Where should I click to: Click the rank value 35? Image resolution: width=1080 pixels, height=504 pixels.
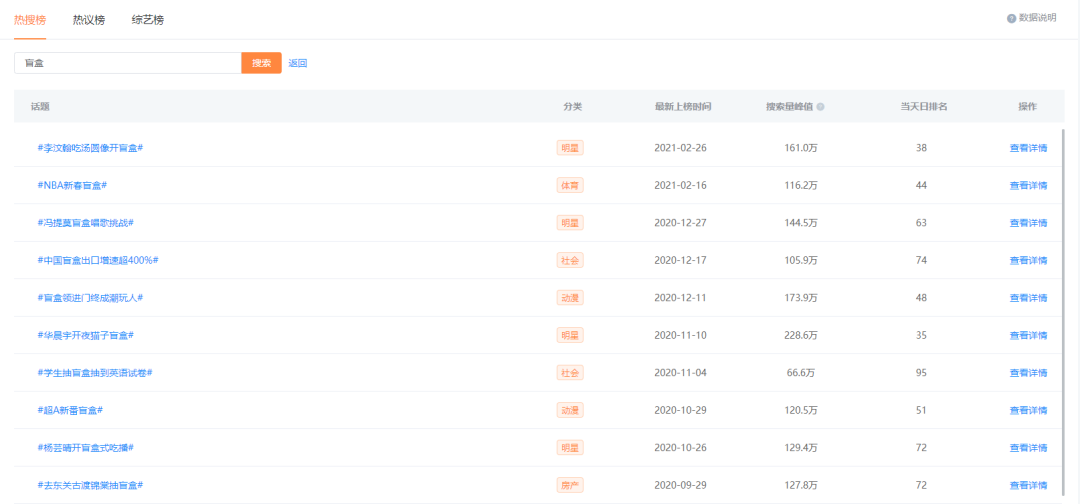tap(922, 335)
